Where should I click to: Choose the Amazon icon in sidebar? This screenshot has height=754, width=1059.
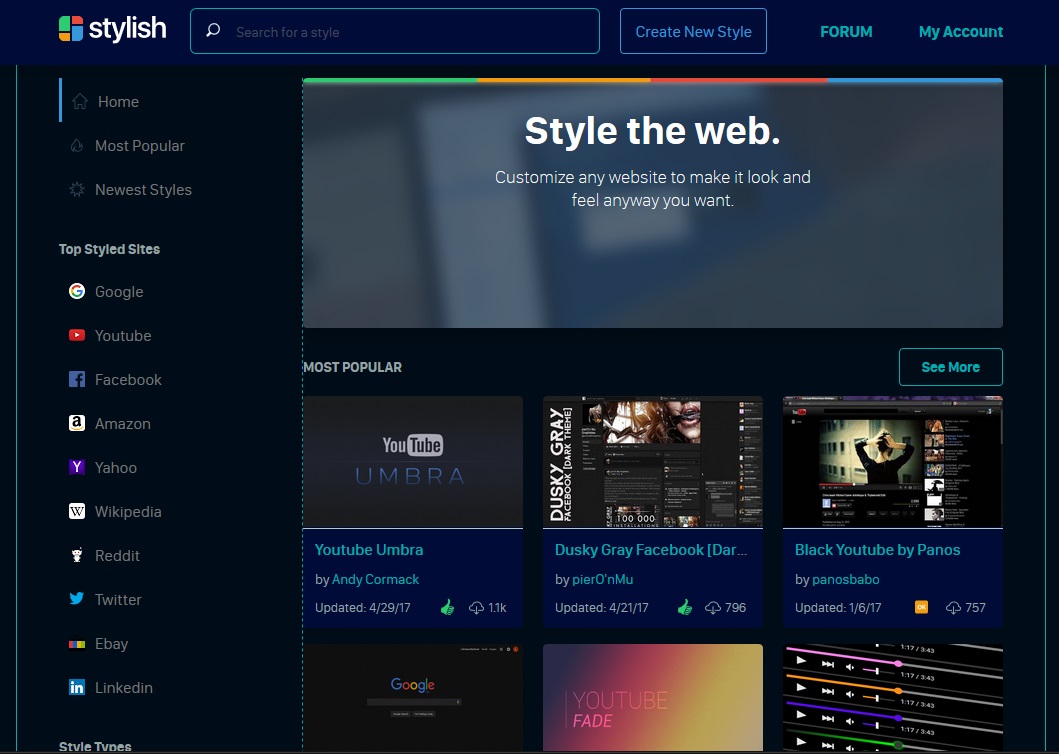pyautogui.click(x=77, y=423)
